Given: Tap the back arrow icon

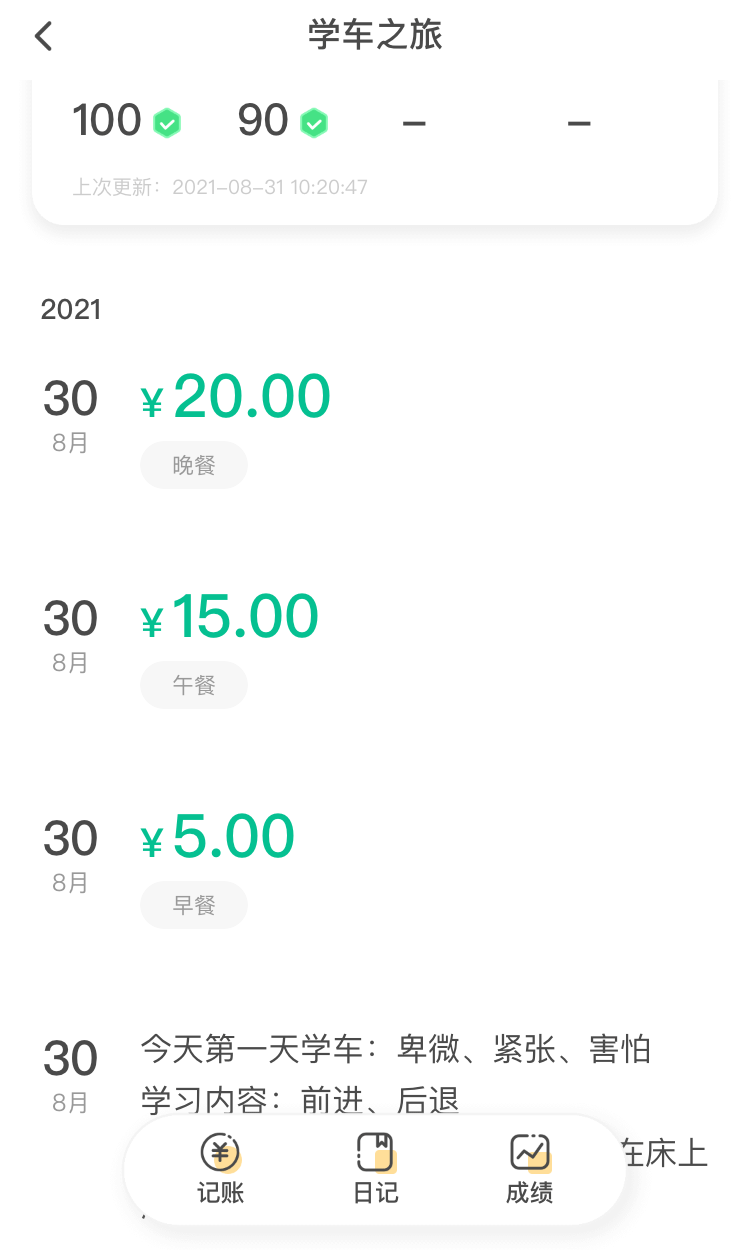Looking at the screenshot, I should click(x=43, y=37).
